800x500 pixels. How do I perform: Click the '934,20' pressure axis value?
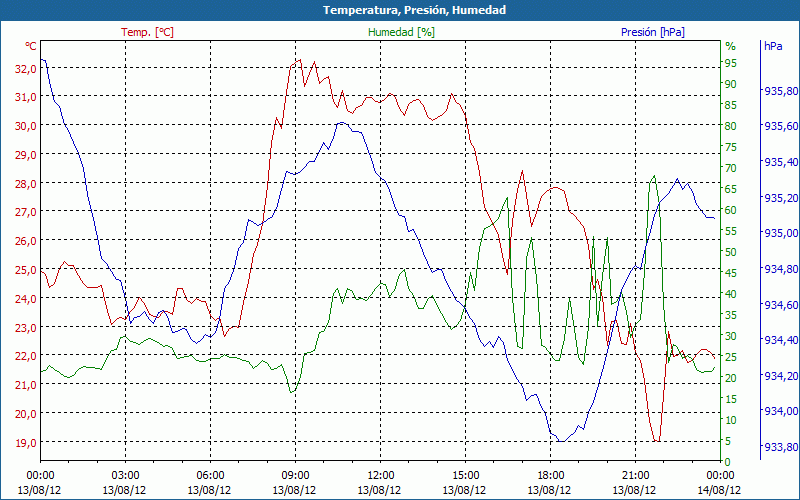pyautogui.click(x=781, y=376)
